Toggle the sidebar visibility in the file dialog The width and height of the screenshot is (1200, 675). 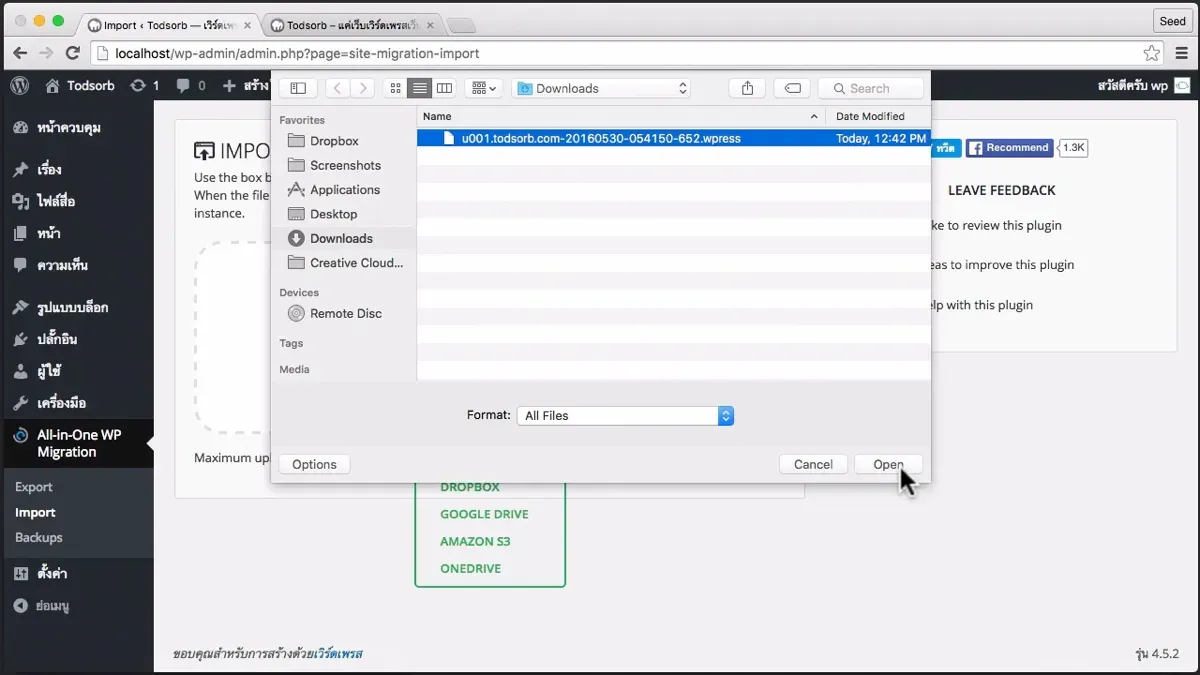297,88
